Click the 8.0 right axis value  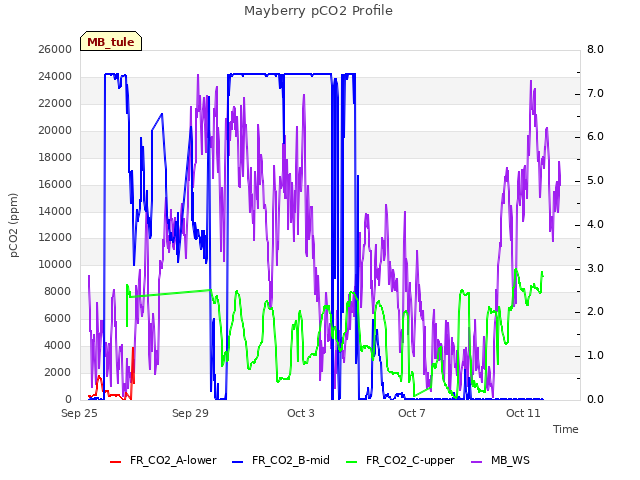595,49
